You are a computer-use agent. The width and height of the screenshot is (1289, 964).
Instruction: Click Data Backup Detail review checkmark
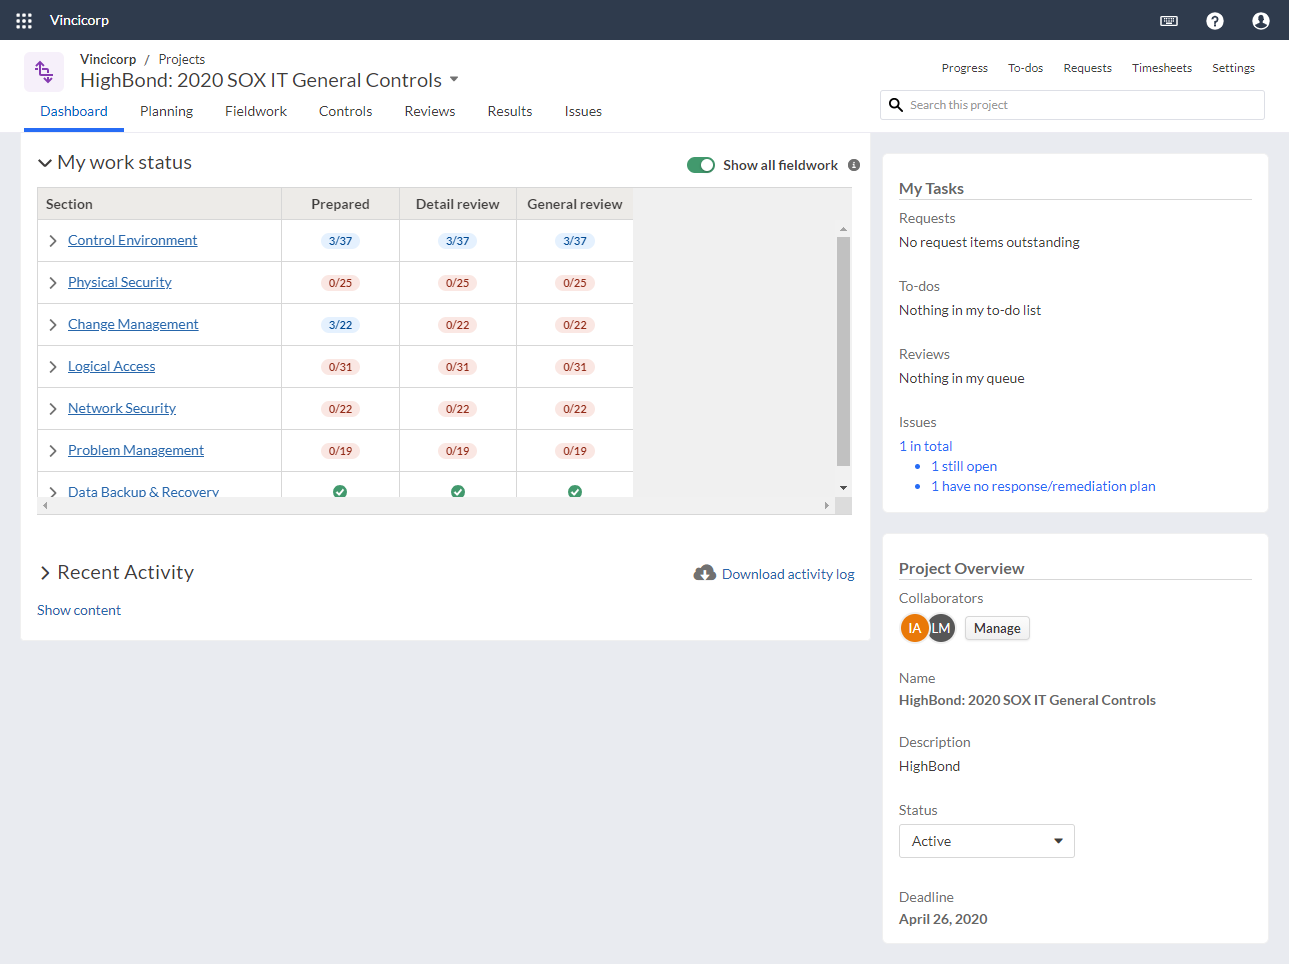[458, 491]
